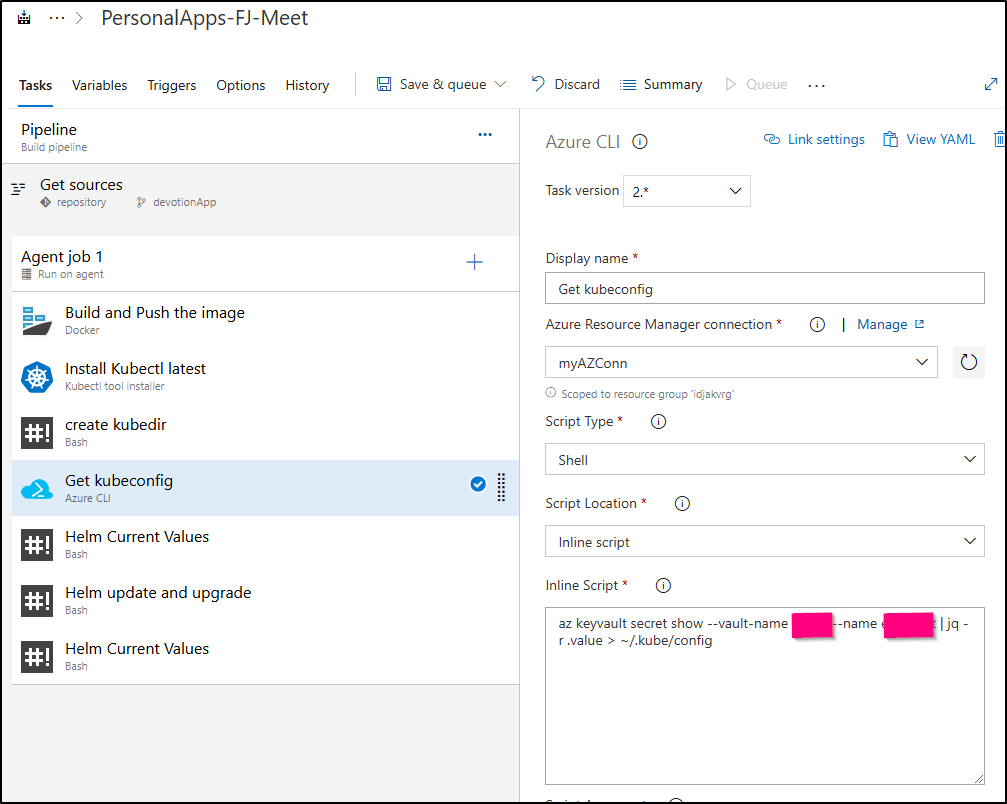Click the scoped resource group info icon
This screenshot has height=804, width=1007.
[x=550, y=392]
